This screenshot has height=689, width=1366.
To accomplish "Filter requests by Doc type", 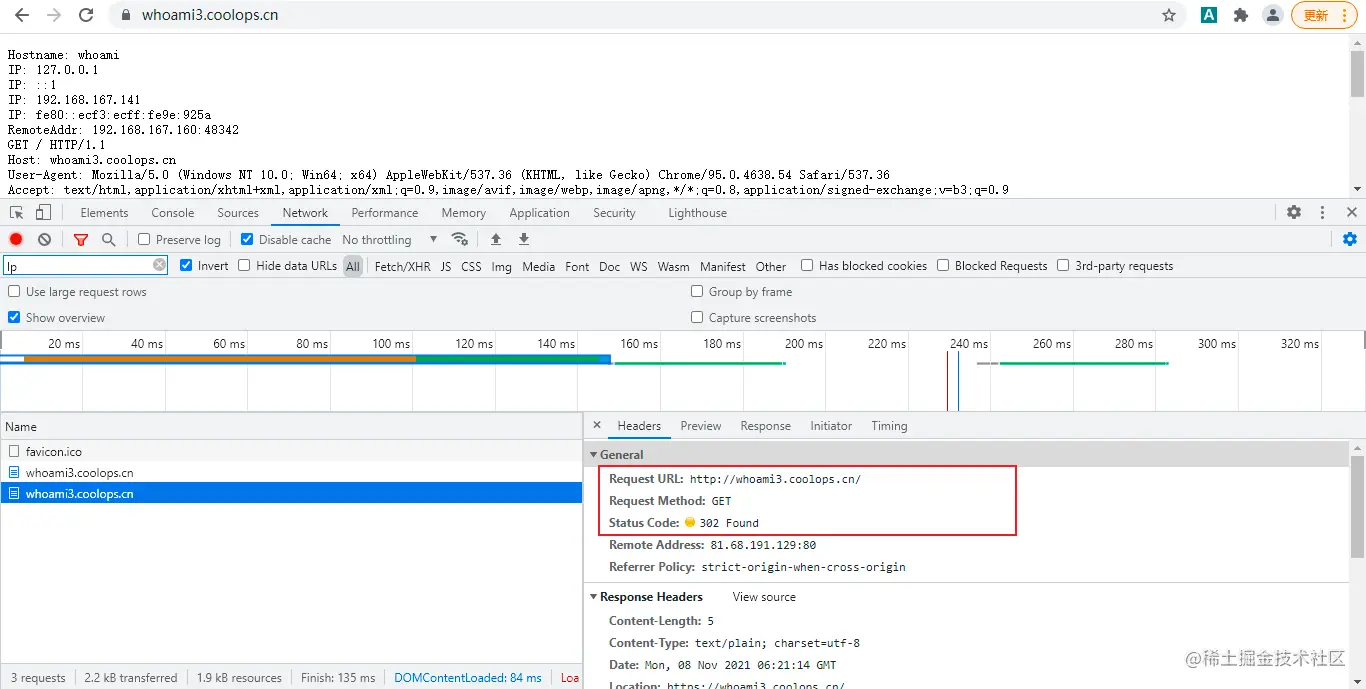I will (x=609, y=266).
